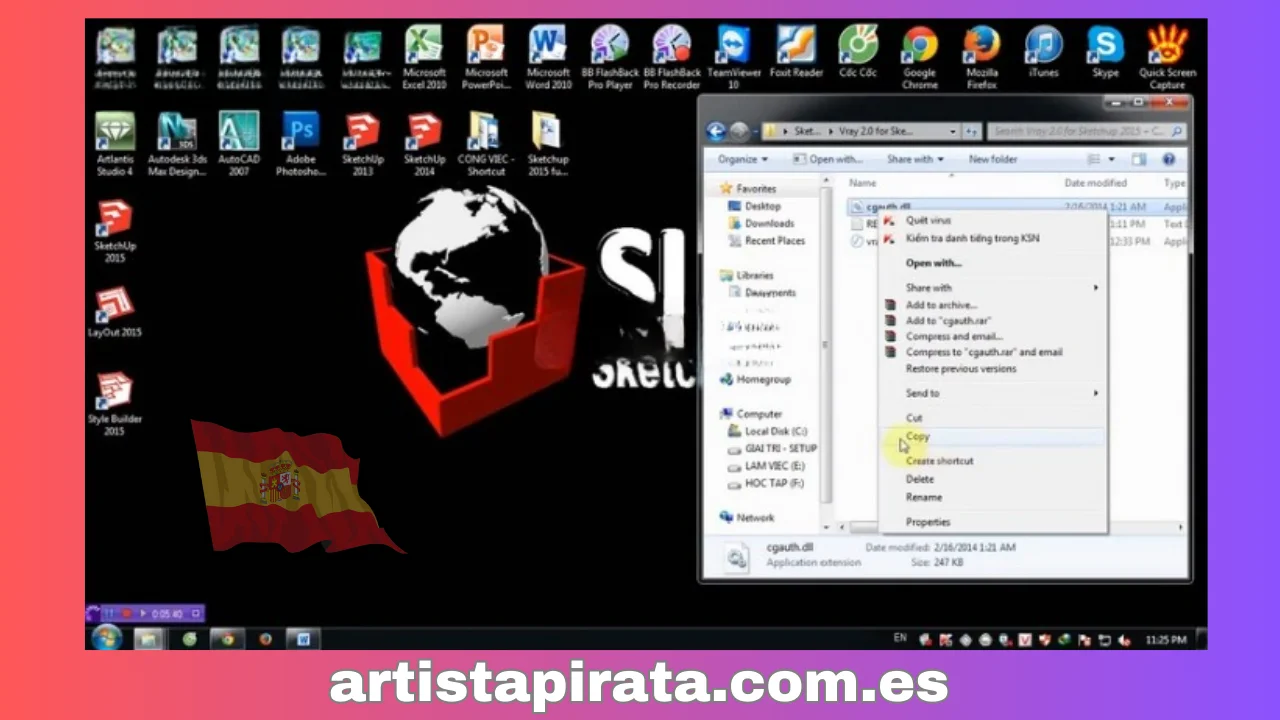The height and width of the screenshot is (720, 1280).
Task: Open Coc Coc browser shortcut
Action: (858, 52)
